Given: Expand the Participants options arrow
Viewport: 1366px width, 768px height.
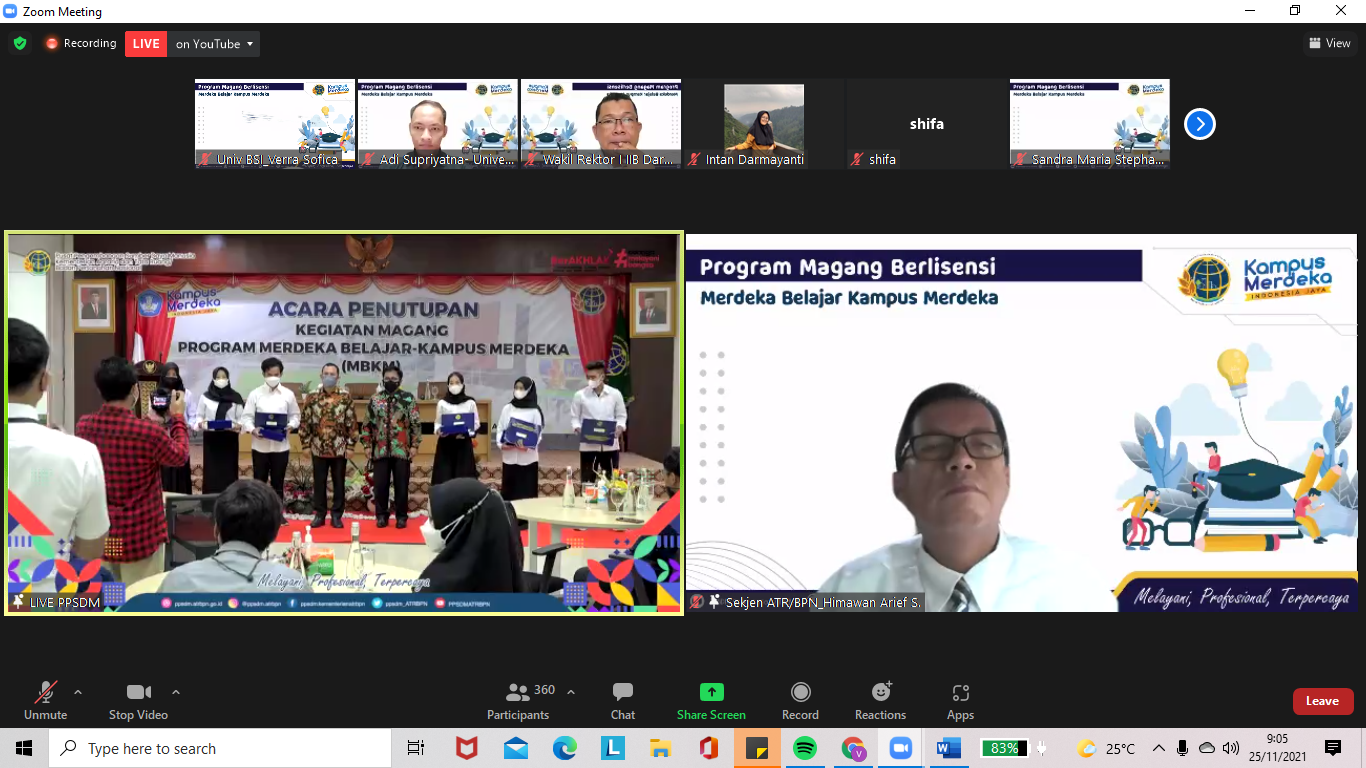Looking at the screenshot, I should 571,692.
